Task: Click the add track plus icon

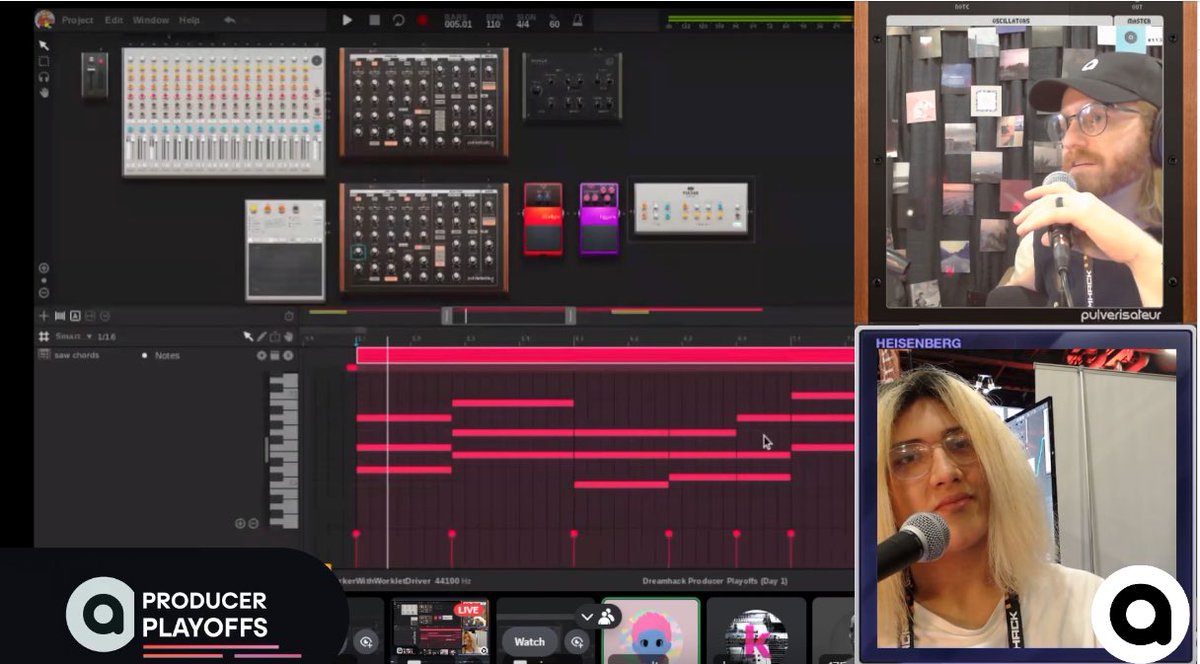Action: pyautogui.click(x=44, y=316)
